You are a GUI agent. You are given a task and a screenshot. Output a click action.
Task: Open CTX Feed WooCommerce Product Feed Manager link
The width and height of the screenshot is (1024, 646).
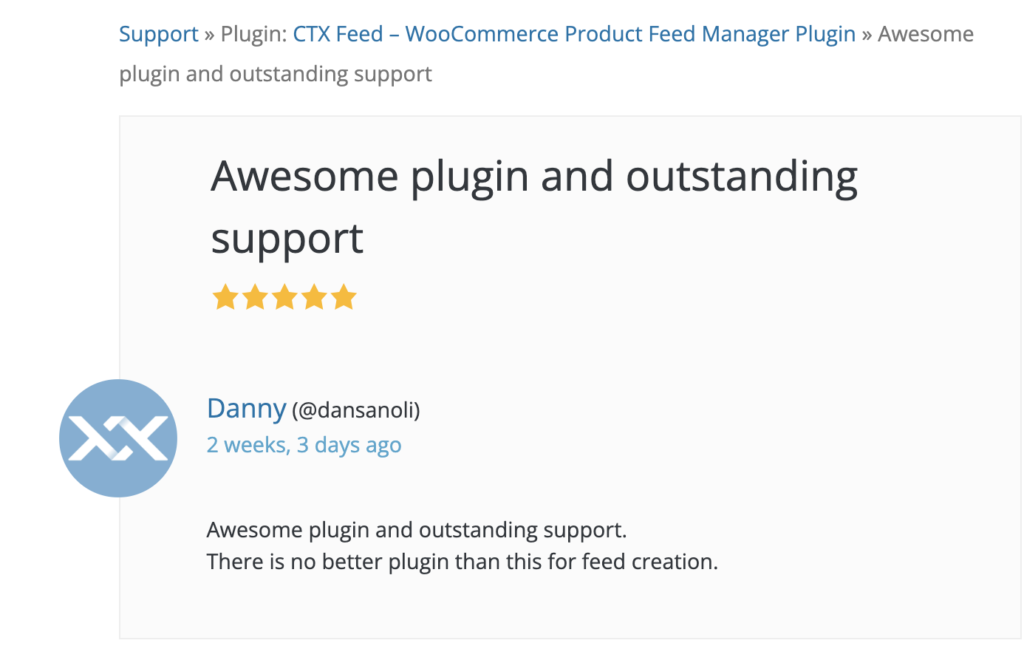[x=574, y=34]
